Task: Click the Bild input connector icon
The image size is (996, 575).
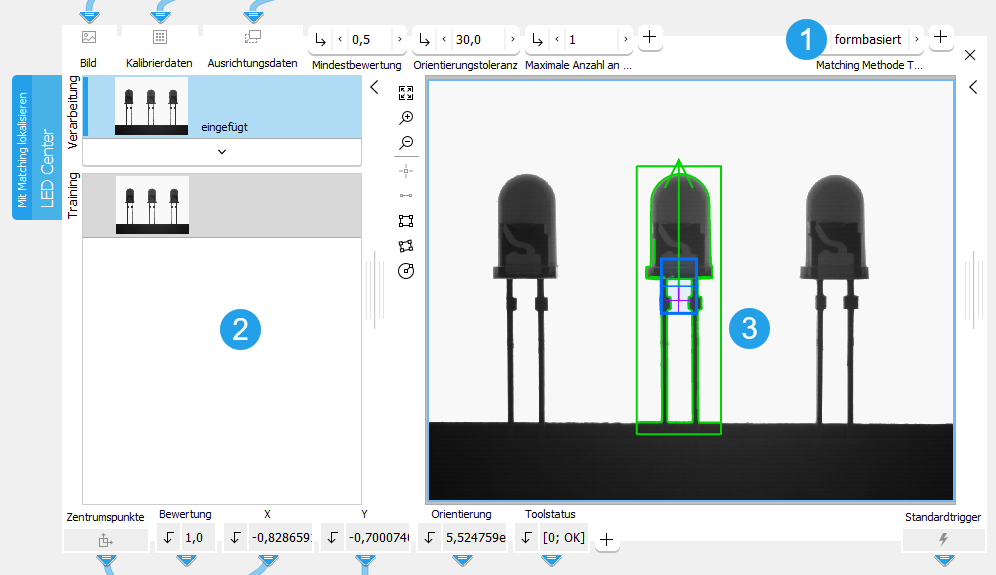Action: (x=89, y=37)
